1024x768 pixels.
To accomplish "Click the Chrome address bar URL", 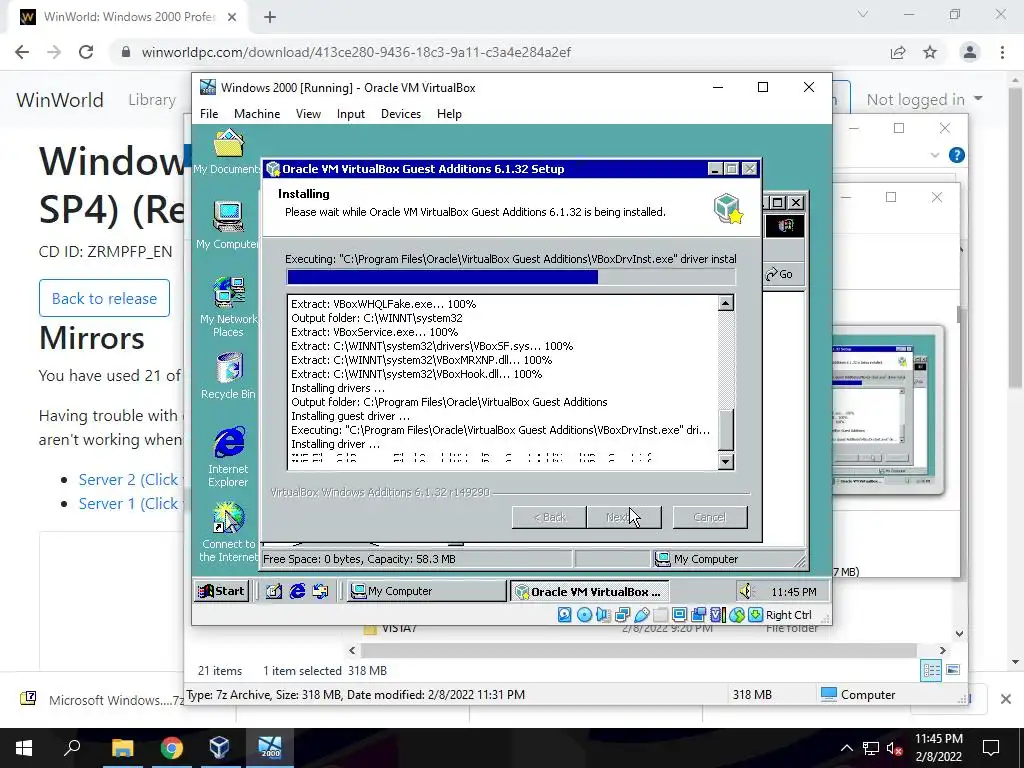I will tap(356, 52).
